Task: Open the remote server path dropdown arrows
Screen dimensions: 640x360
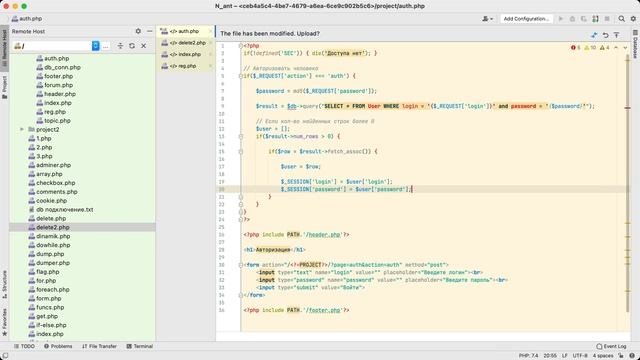Action: tap(96, 46)
